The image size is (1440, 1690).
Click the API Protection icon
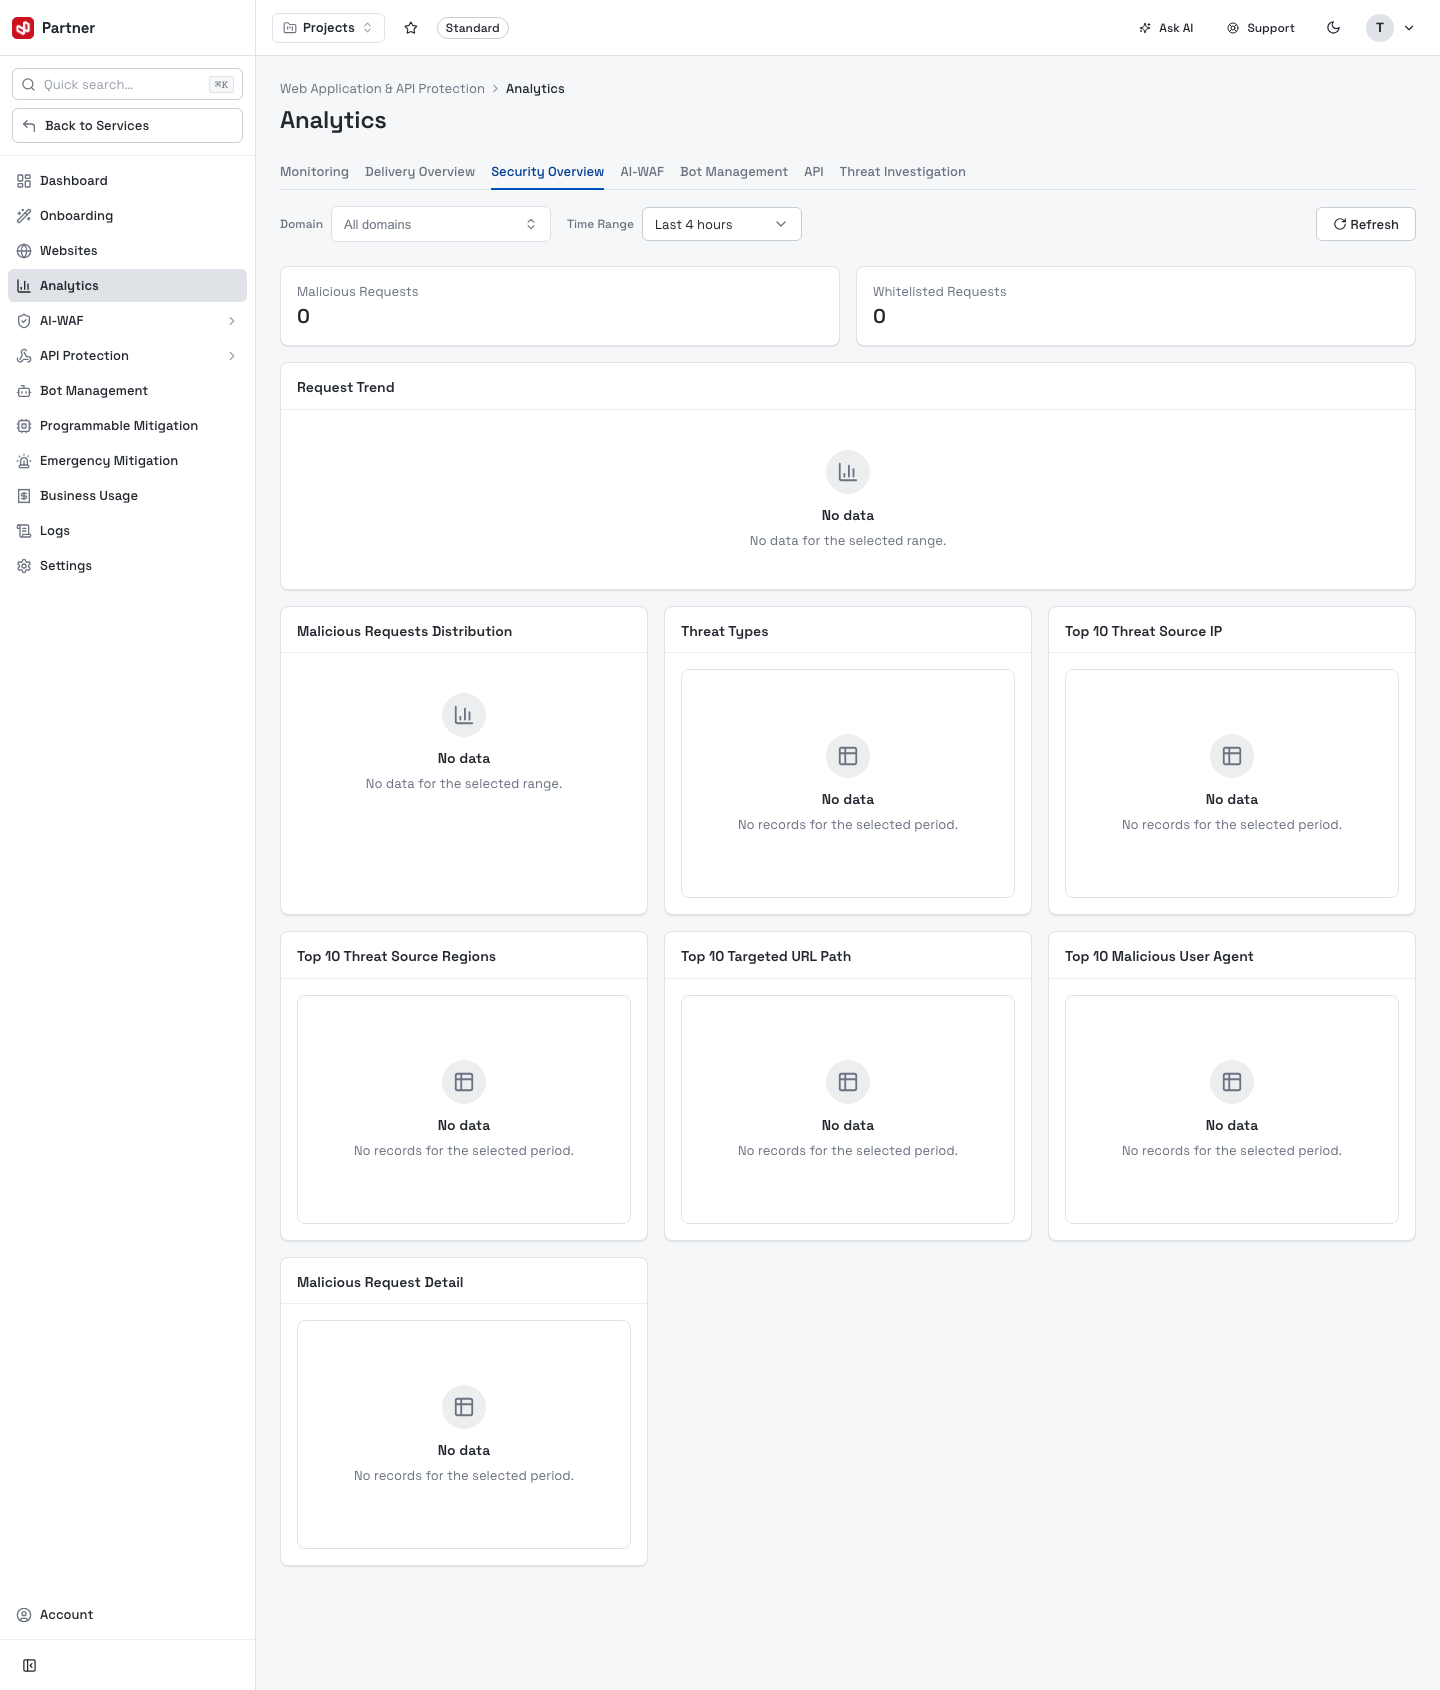tap(24, 356)
